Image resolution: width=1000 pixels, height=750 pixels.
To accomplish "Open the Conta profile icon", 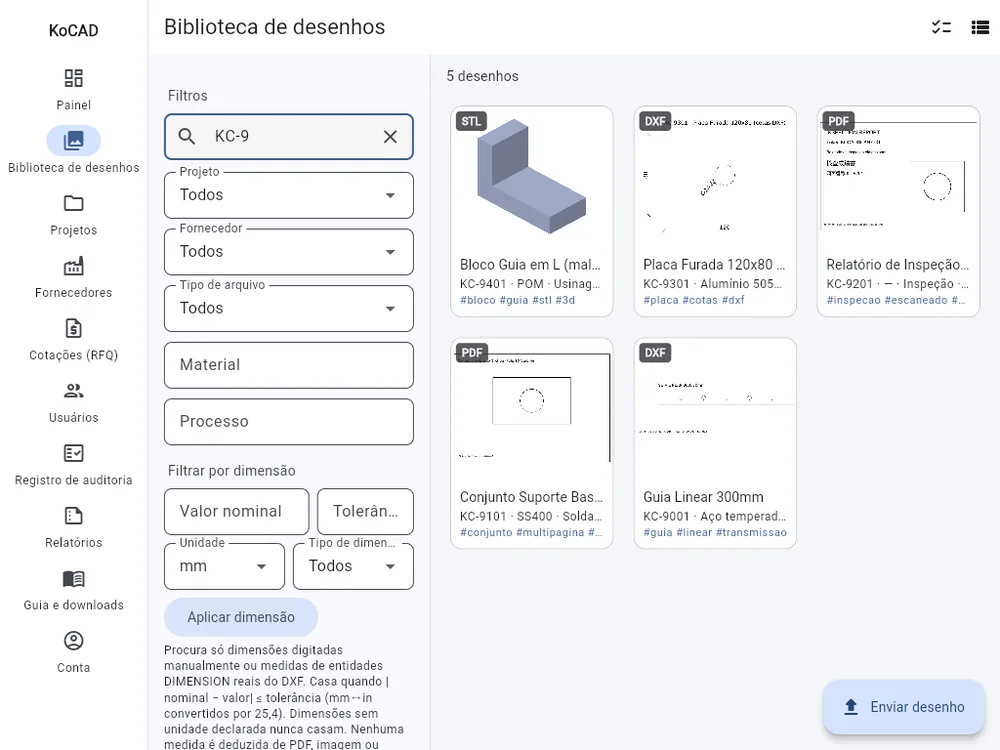I will point(73,640).
